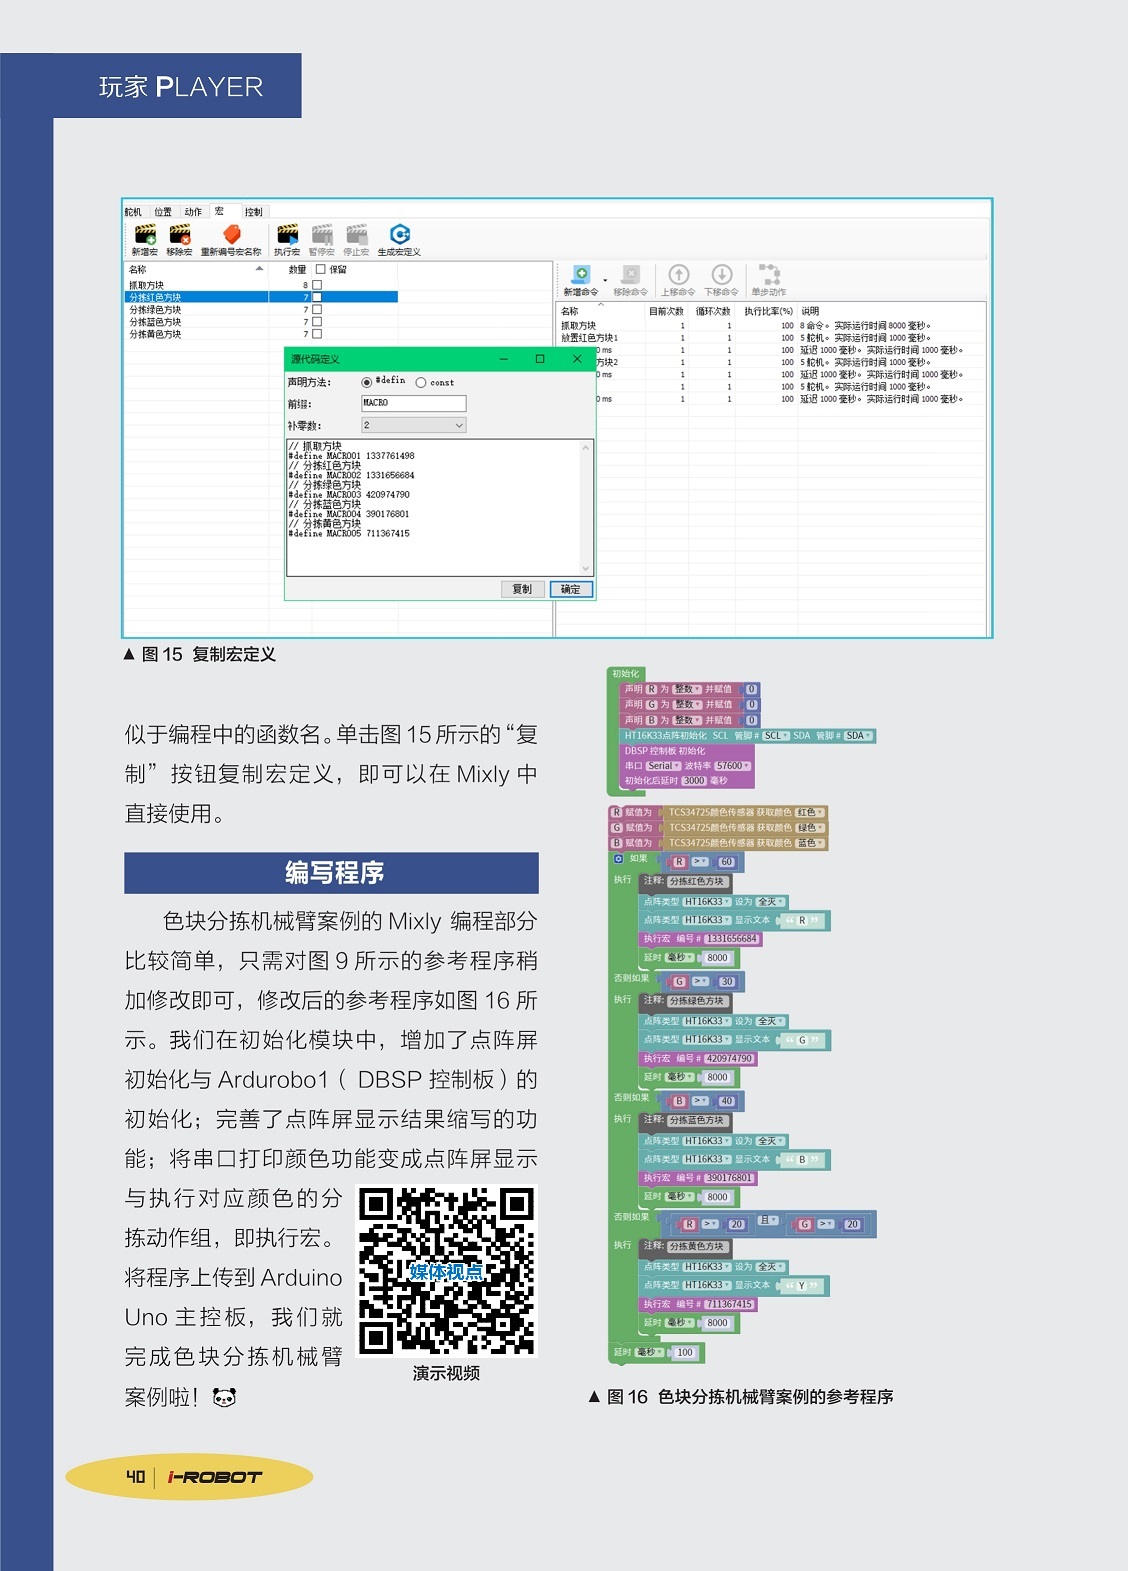Switch to the 动作 tab

(x=193, y=212)
